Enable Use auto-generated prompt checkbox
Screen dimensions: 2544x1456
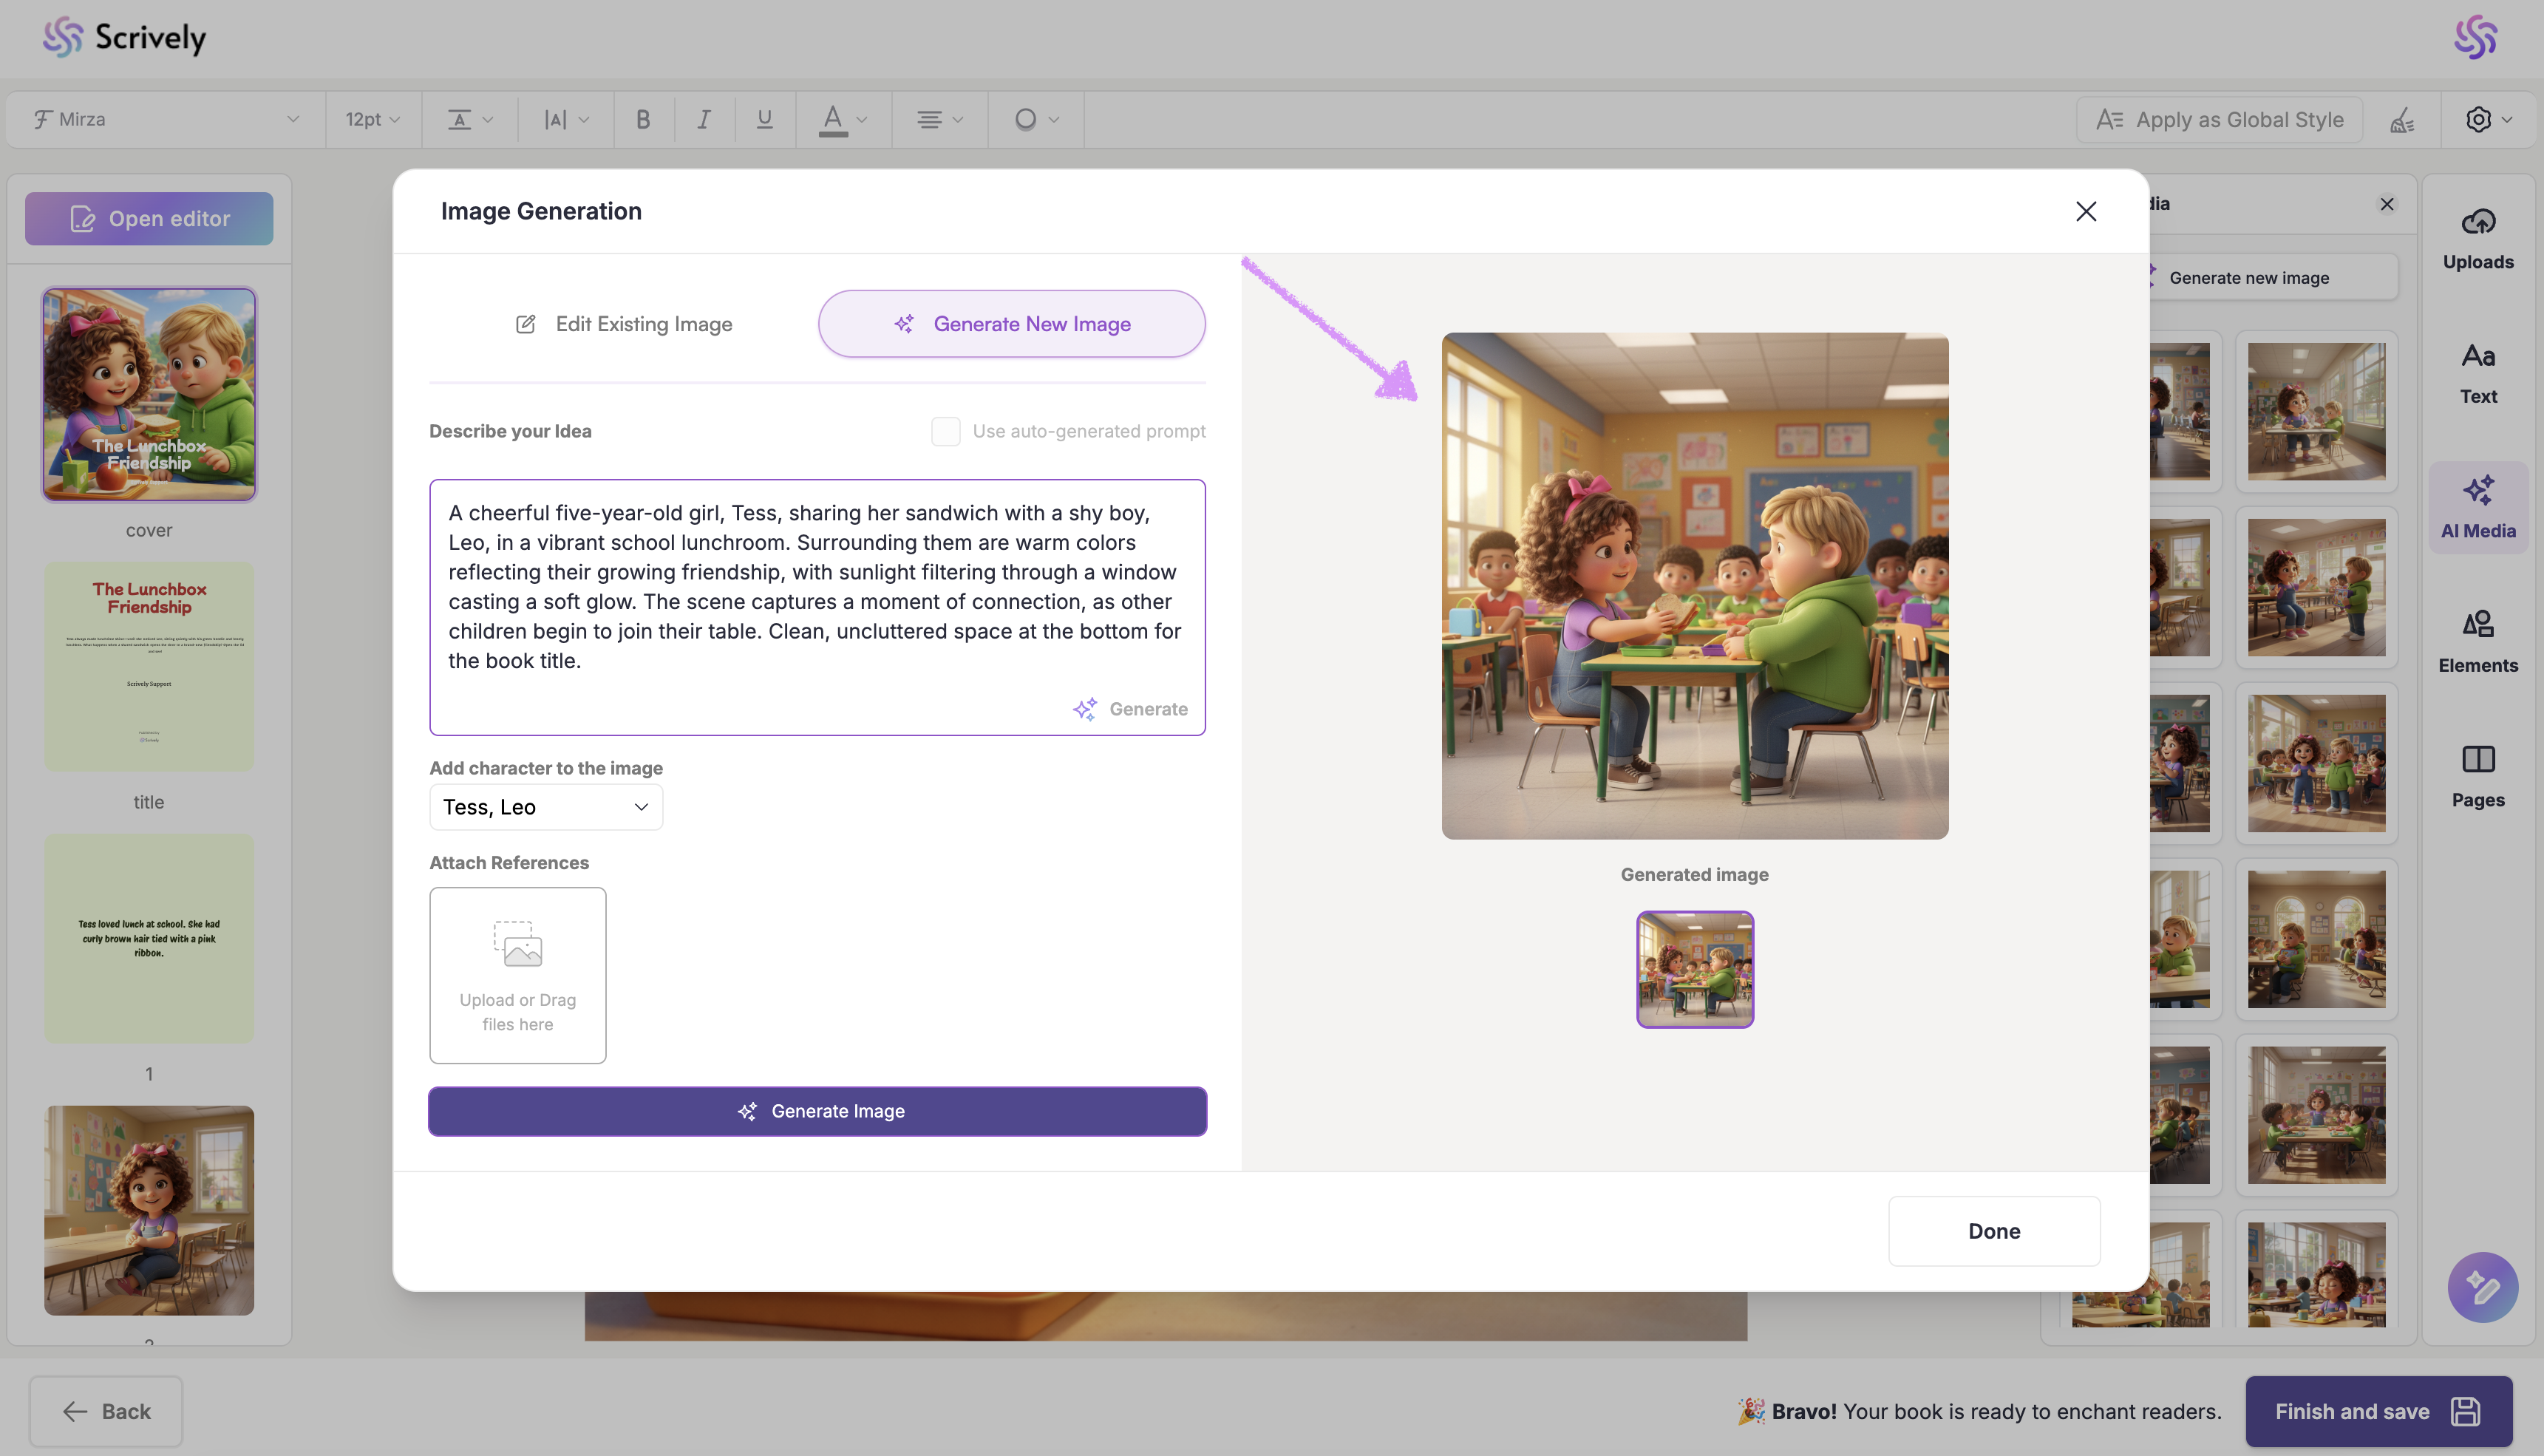point(945,431)
